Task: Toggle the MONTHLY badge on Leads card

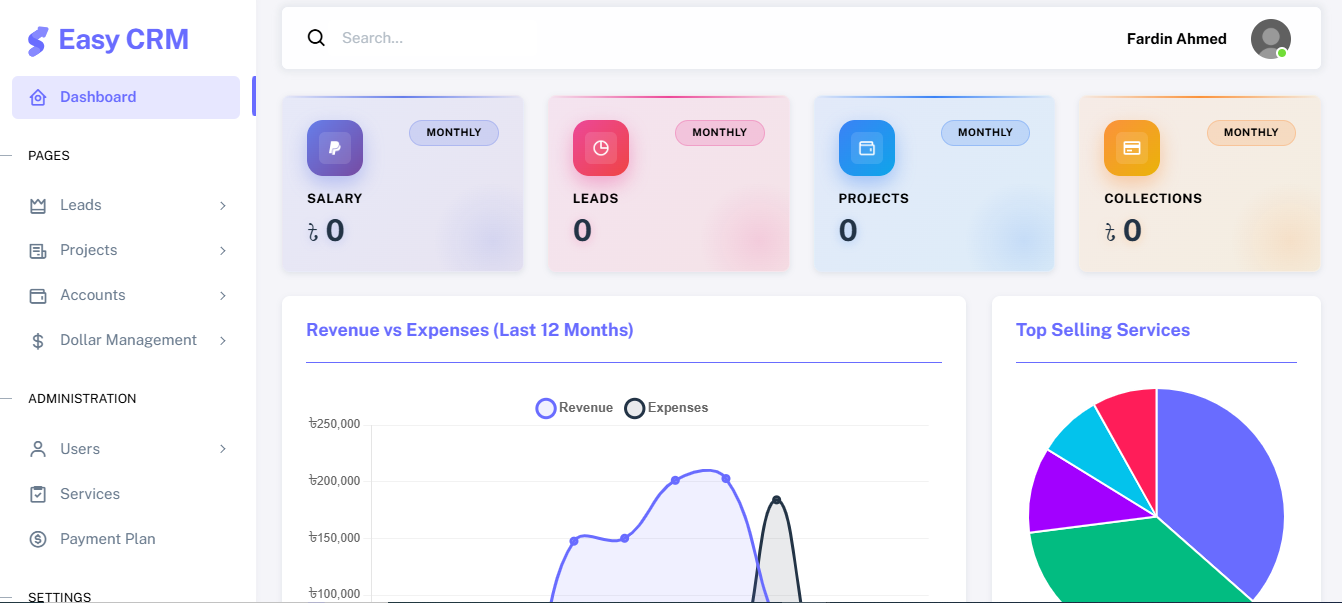Action: click(x=719, y=132)
